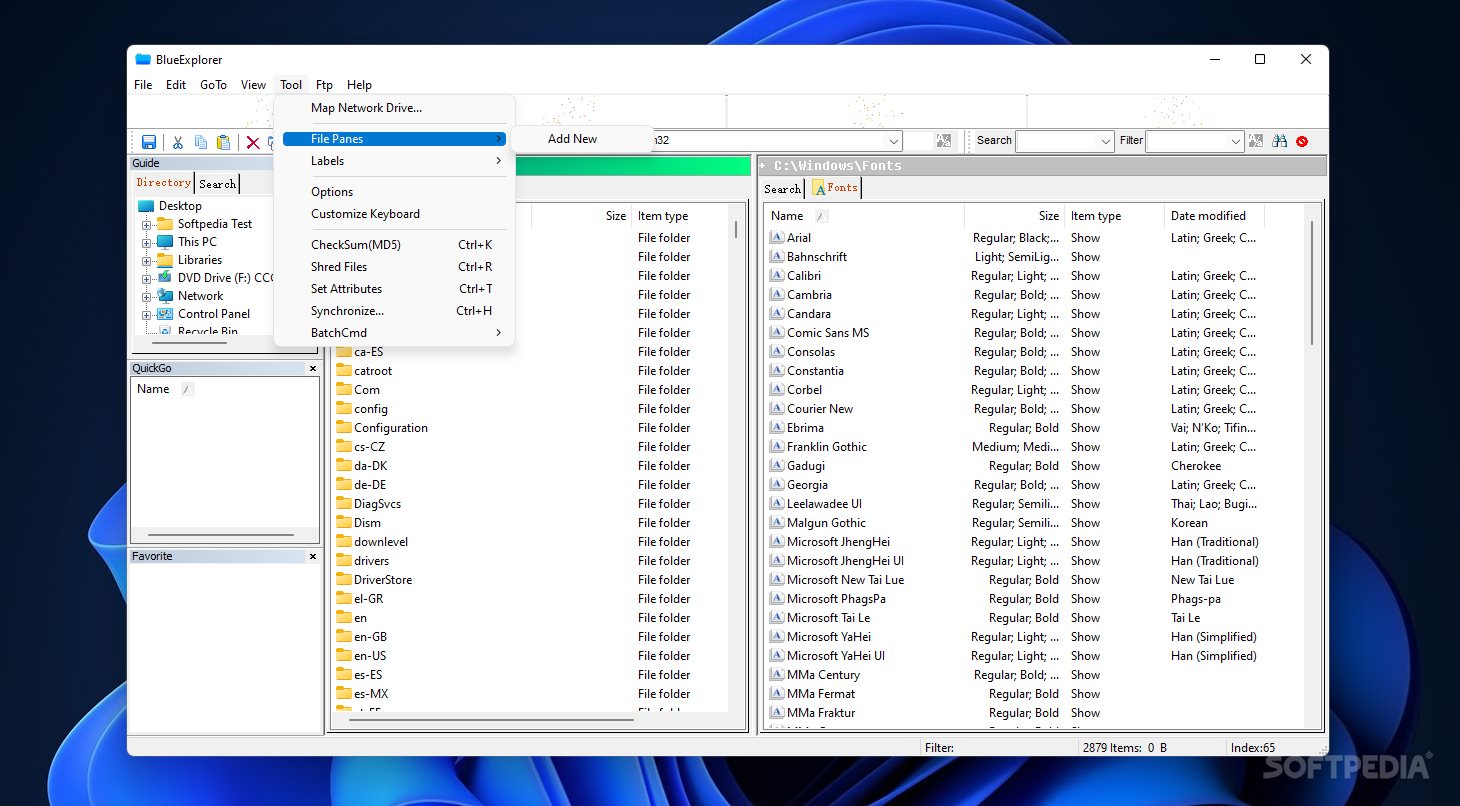Click the This PC computer icon
This screenshot has width=1460, height=806.
click(x=165, y=242)
